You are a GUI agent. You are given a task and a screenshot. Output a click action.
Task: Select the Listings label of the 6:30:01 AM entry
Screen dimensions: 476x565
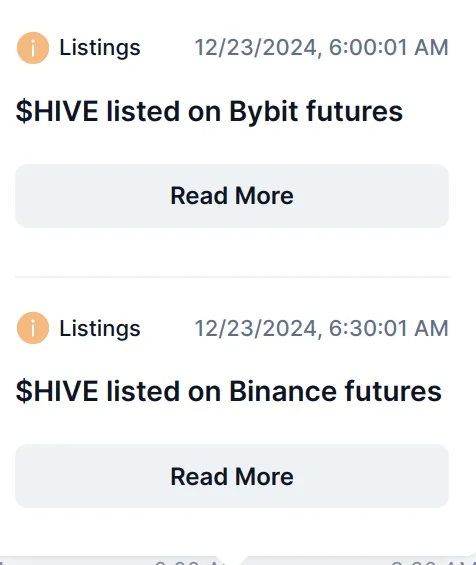(100, 328)
